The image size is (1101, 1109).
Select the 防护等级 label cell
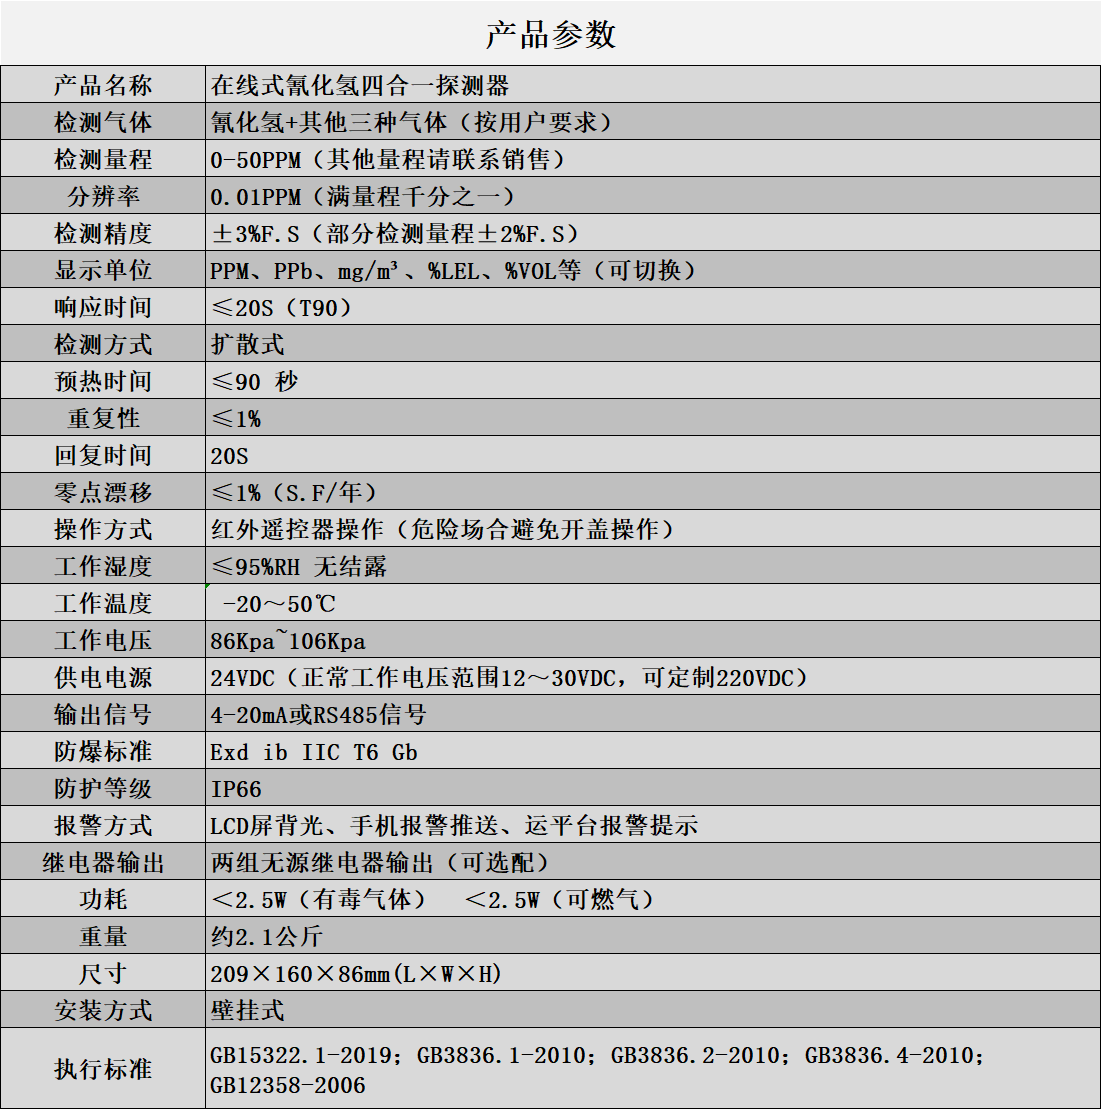coord(103,787)
